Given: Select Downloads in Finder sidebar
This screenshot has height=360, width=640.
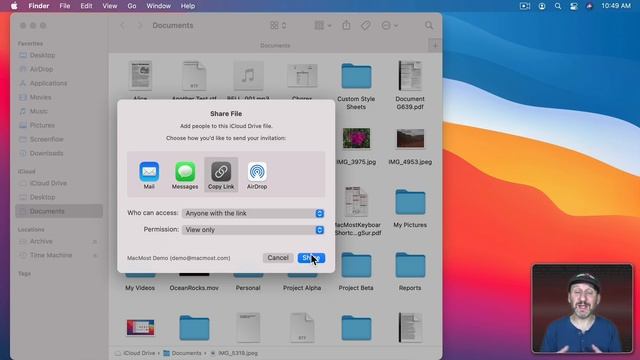Looking at the screenshot, I should coord(46,153).
